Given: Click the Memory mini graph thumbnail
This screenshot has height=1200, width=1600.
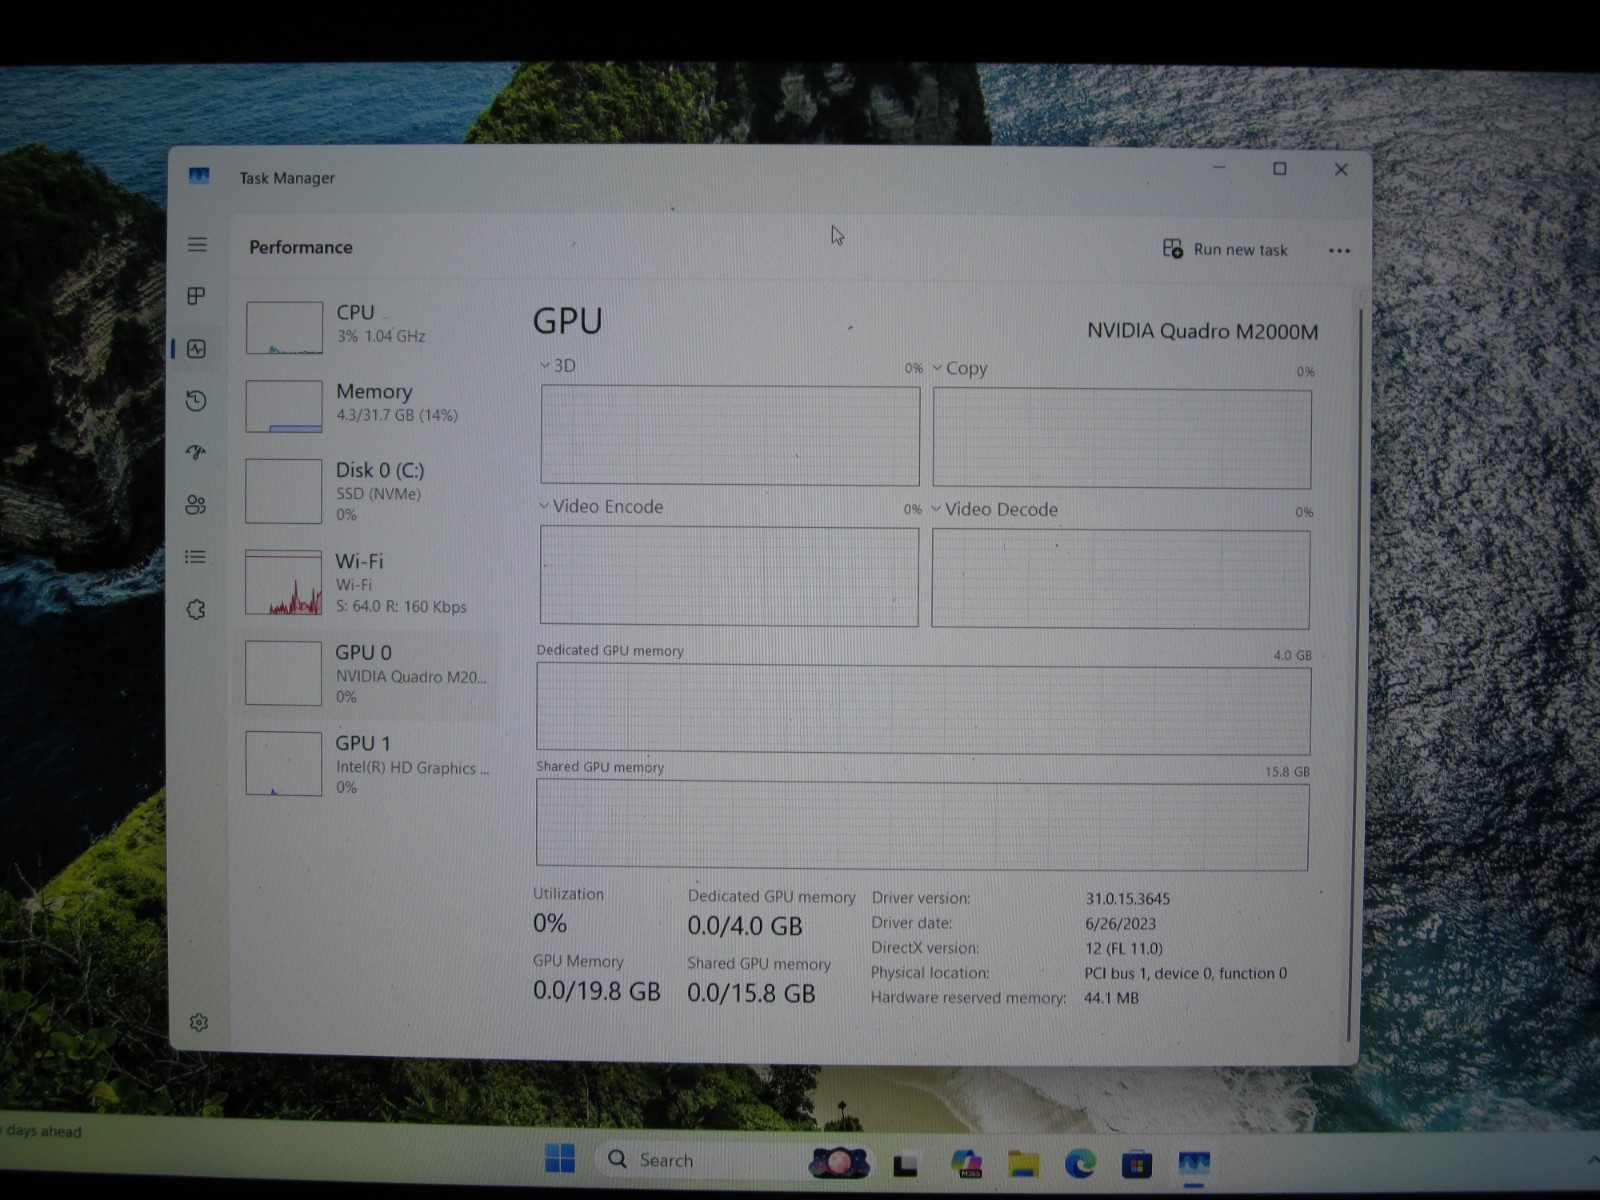Looking at the screenshot, I should pyautogui.click(x=284, y=406).
